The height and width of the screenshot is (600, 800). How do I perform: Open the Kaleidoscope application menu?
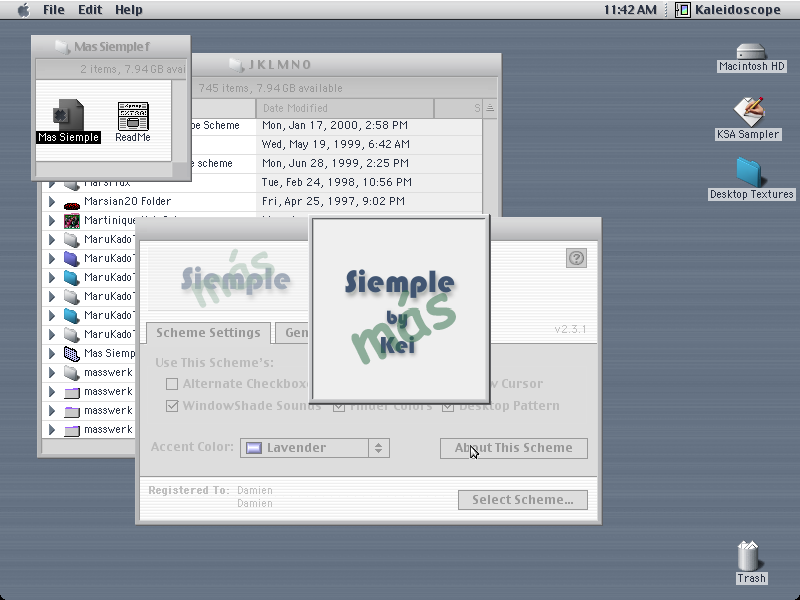point(728,10)
